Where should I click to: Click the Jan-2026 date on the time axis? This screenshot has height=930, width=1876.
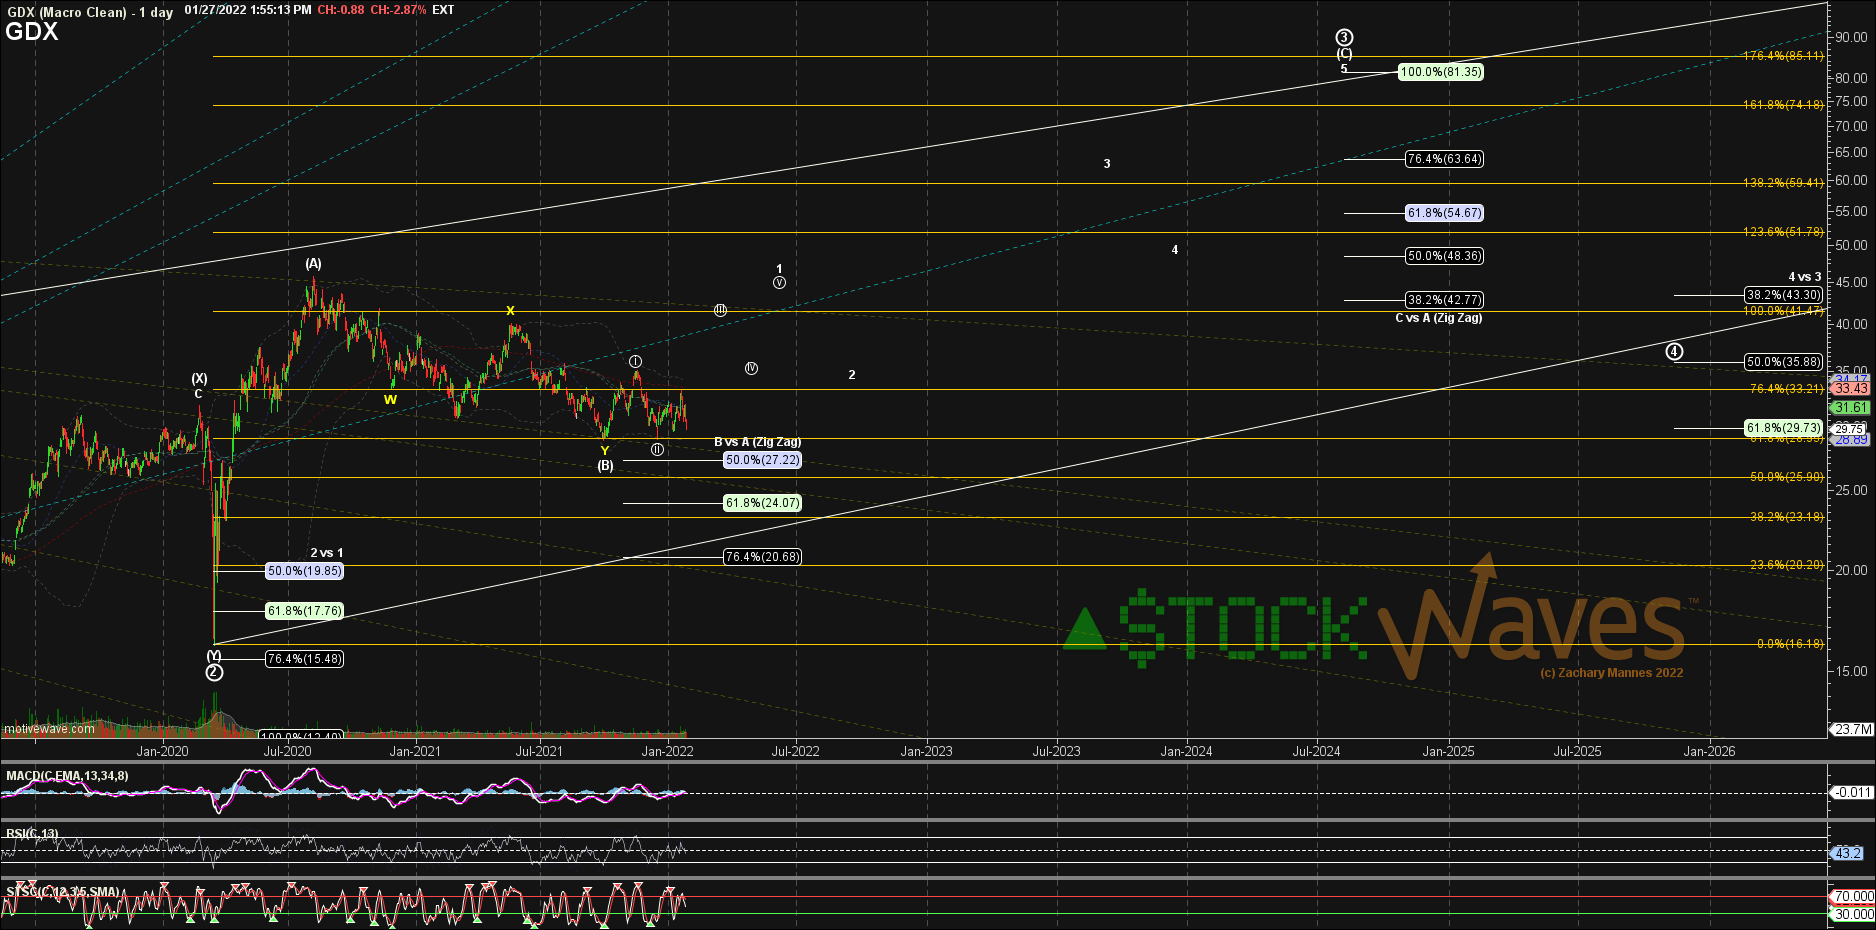[x=1709, y=751]
